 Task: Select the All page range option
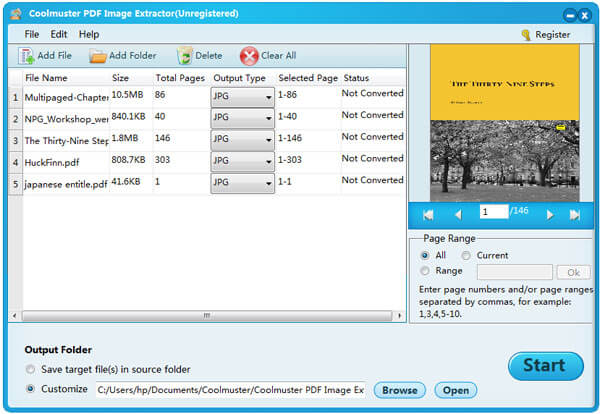425,255
